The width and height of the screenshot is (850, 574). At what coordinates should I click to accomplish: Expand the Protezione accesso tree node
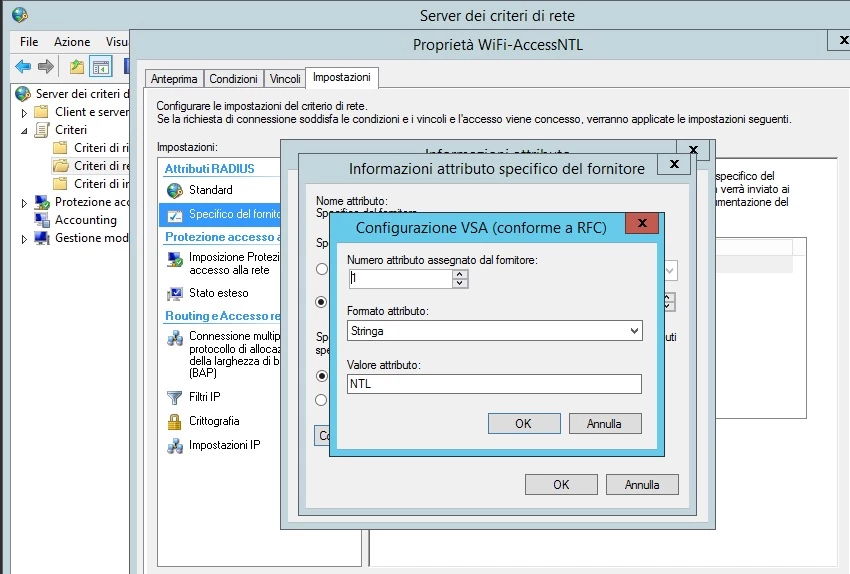click(x=24, y=203)
